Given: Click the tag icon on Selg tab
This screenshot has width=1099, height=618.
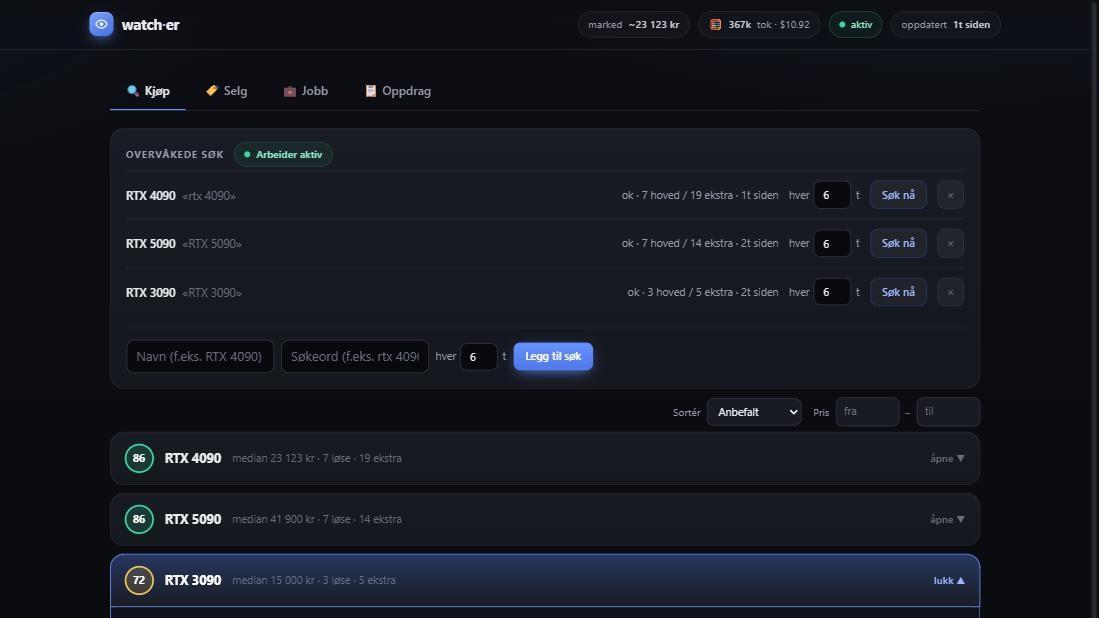Looking at the screenshot, I should [x=212, y=90].
